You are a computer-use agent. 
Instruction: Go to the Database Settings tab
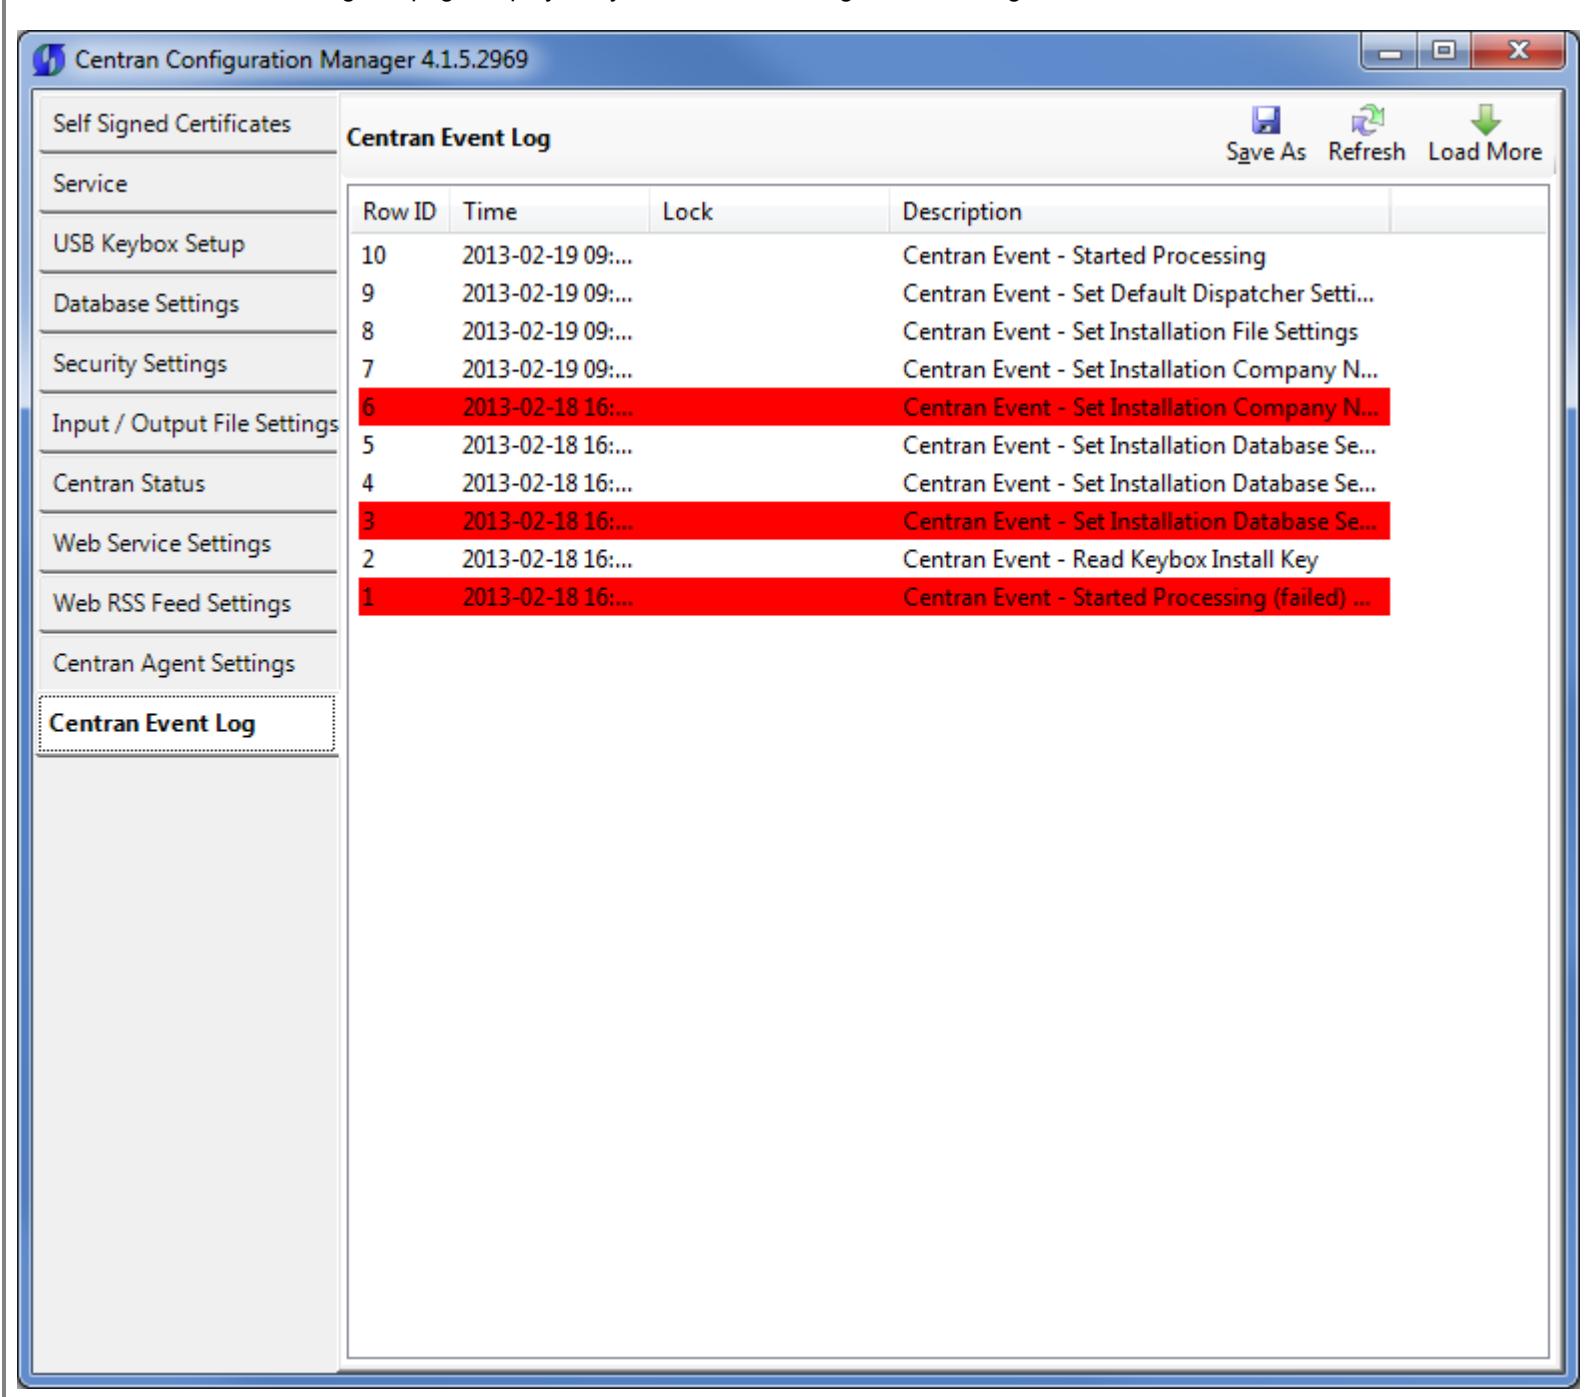point(188,304)
